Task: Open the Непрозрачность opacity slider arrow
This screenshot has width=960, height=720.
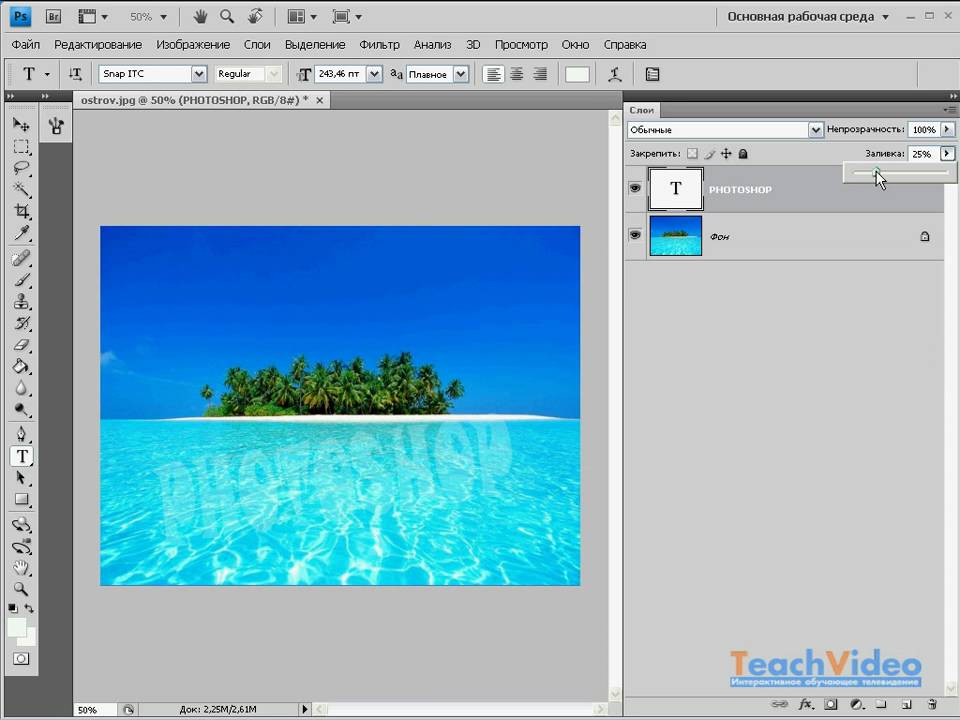Action: [947, 129]
